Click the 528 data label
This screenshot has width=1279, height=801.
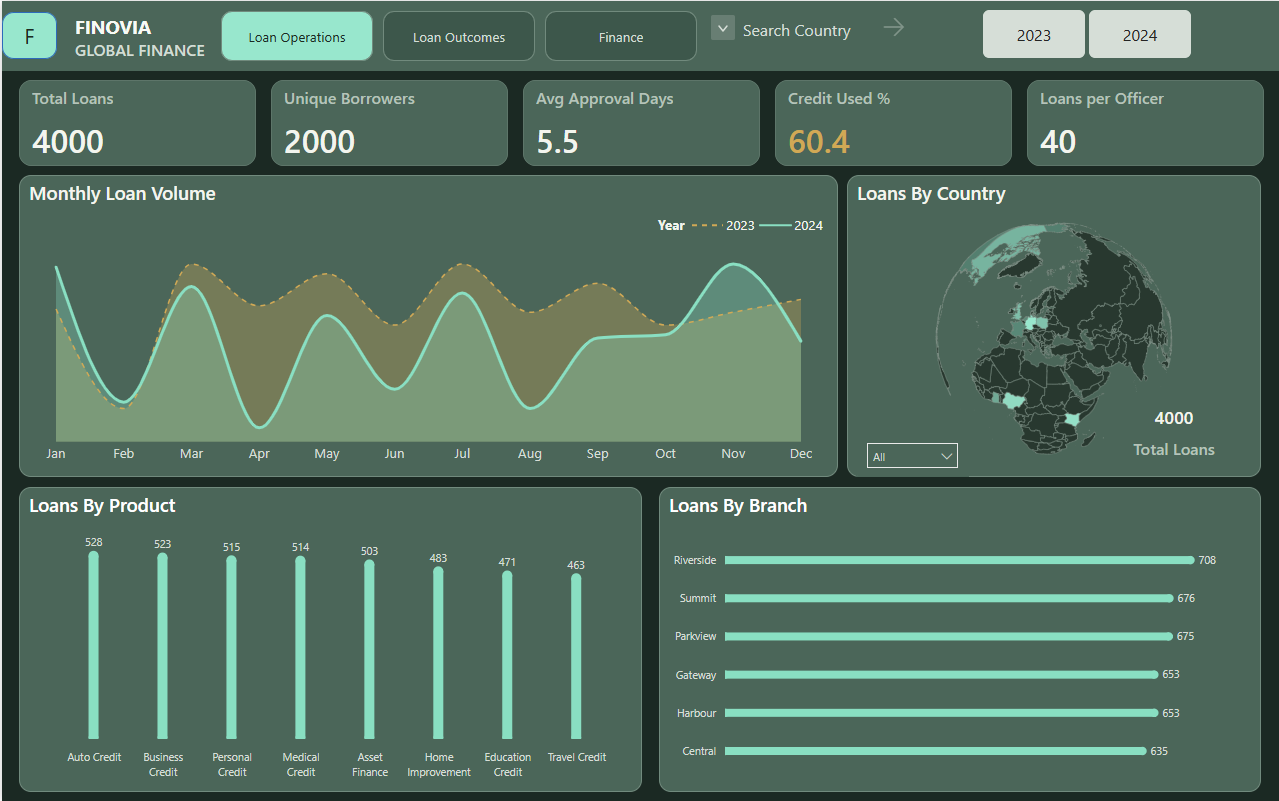94,542
